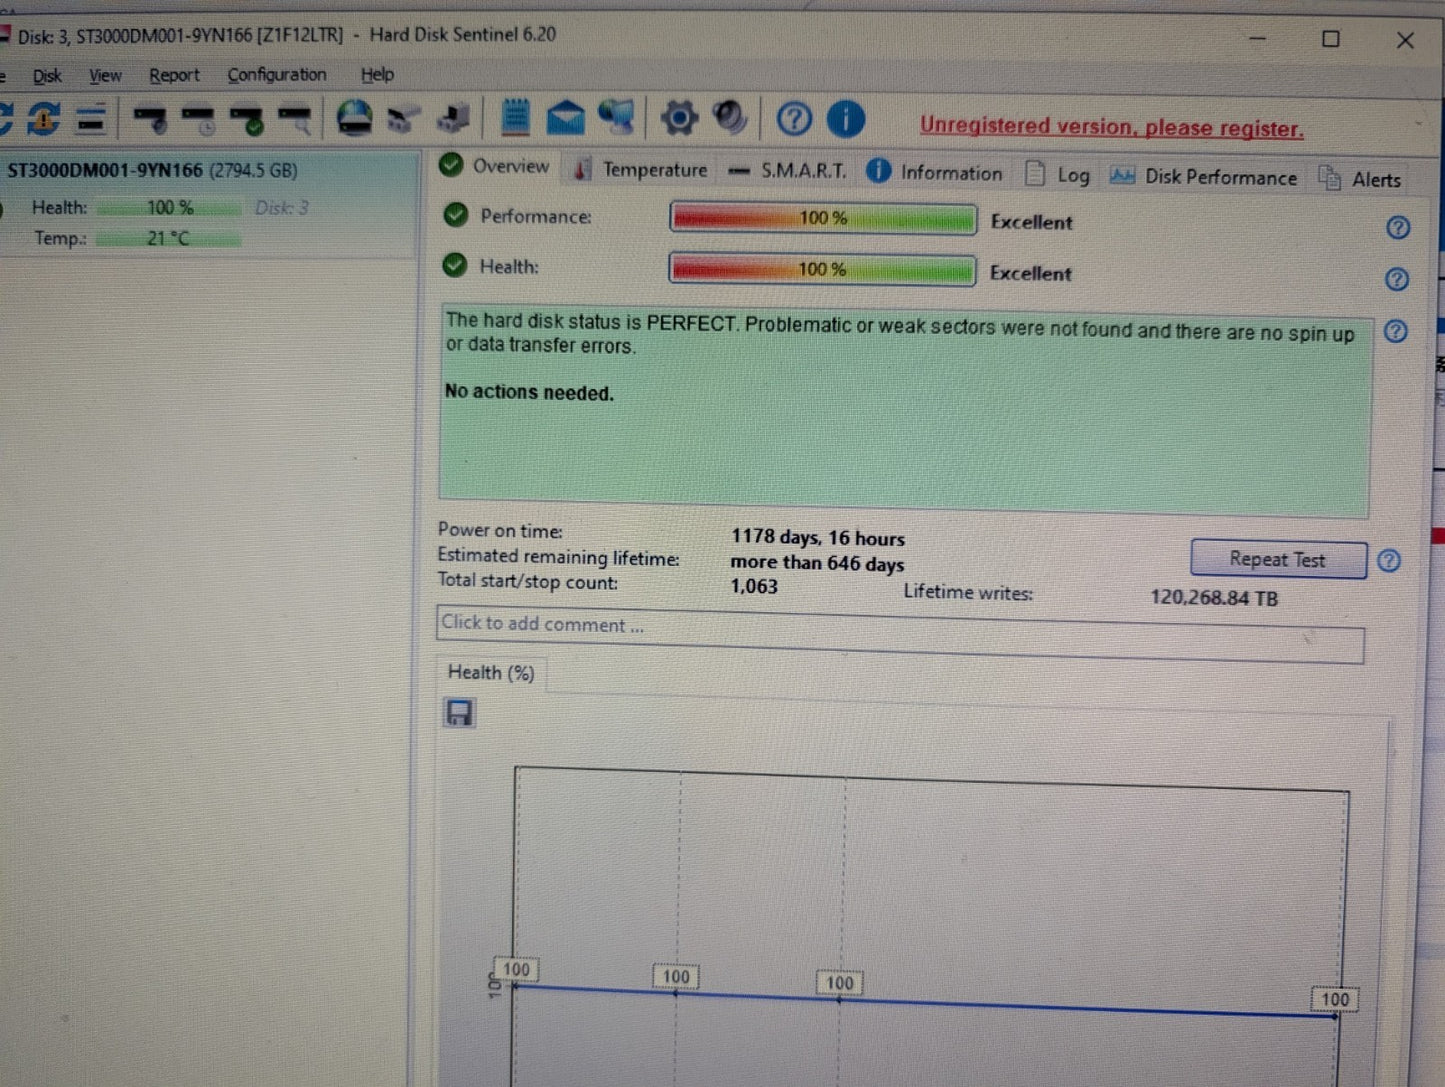Click the Unregistered version register link
1445x1087 pixels.
pos(1112,127)
